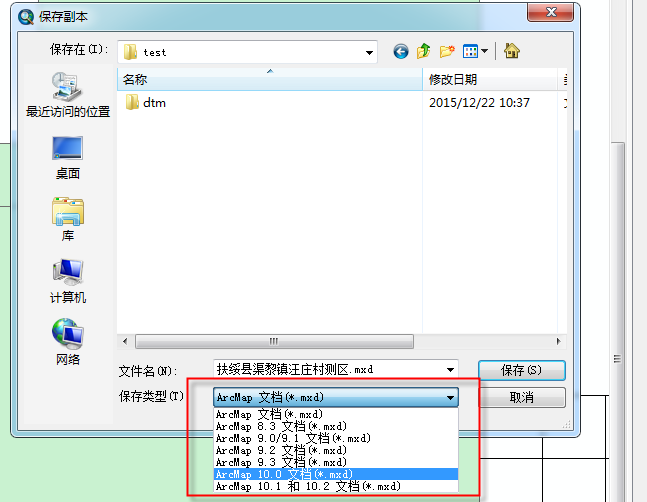Select ArcMap 10.0 文档 option

[x=336, y=474]
